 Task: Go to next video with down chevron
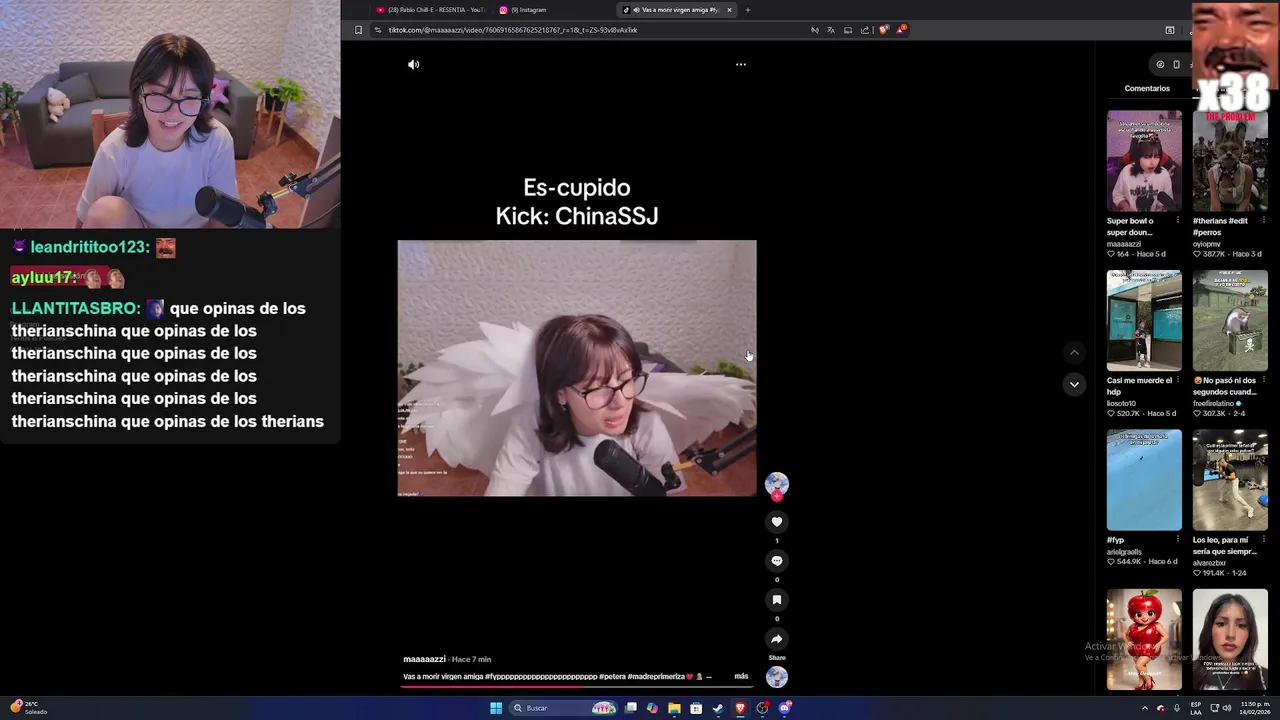(1074, 384)
